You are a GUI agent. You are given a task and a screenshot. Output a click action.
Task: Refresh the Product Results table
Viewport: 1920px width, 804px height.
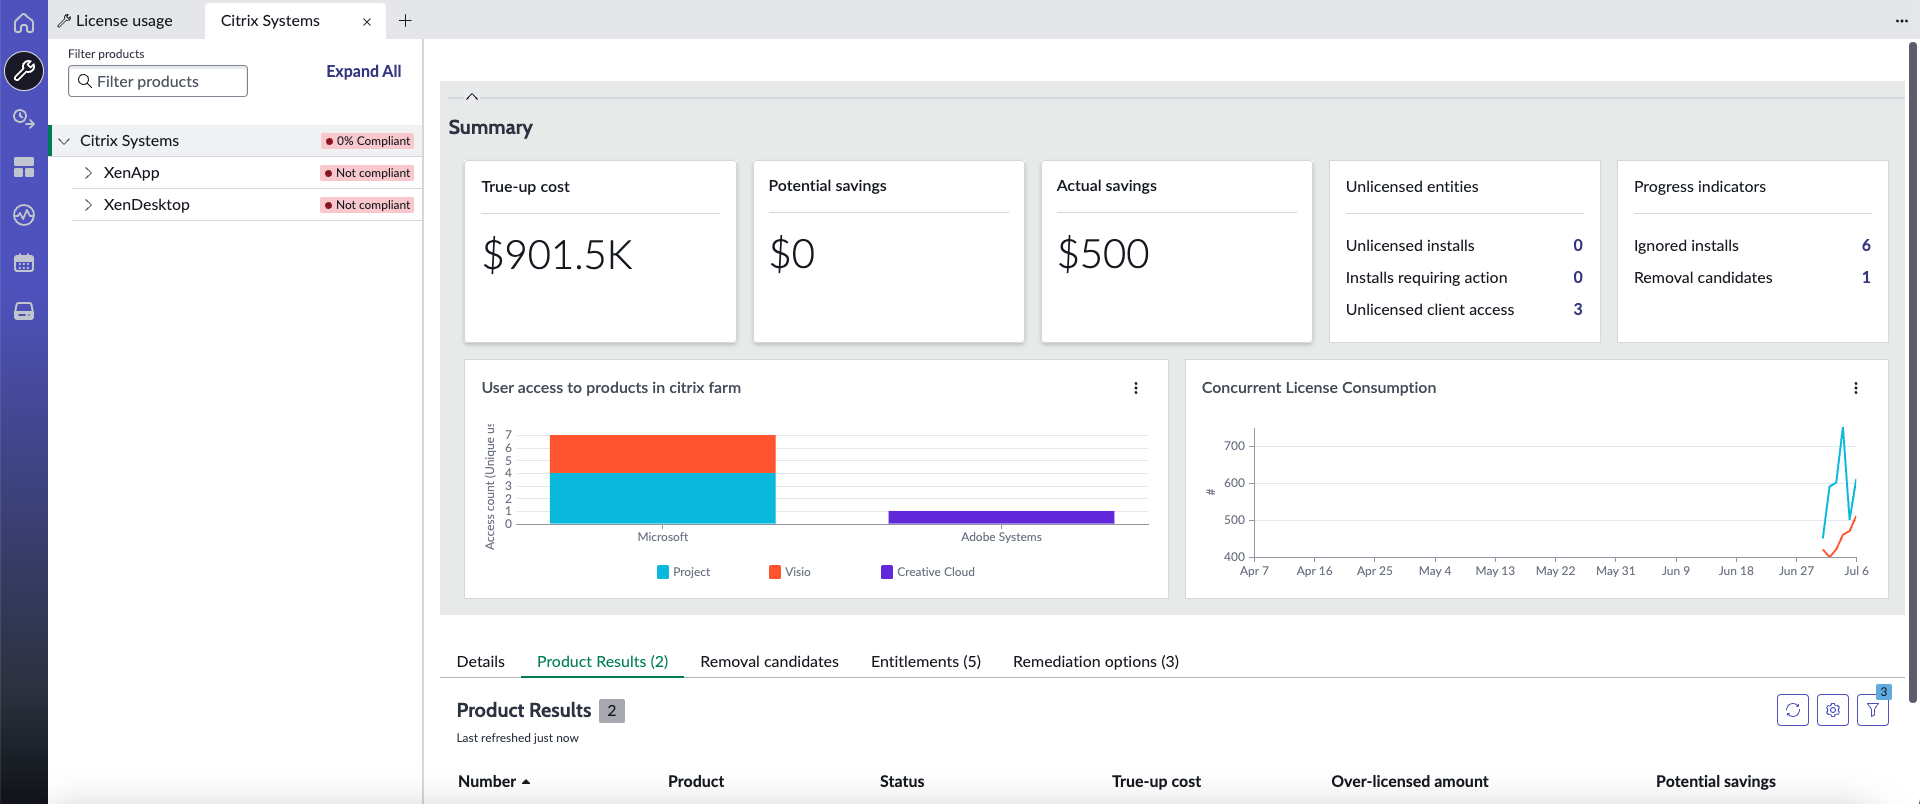point(1793,710)
